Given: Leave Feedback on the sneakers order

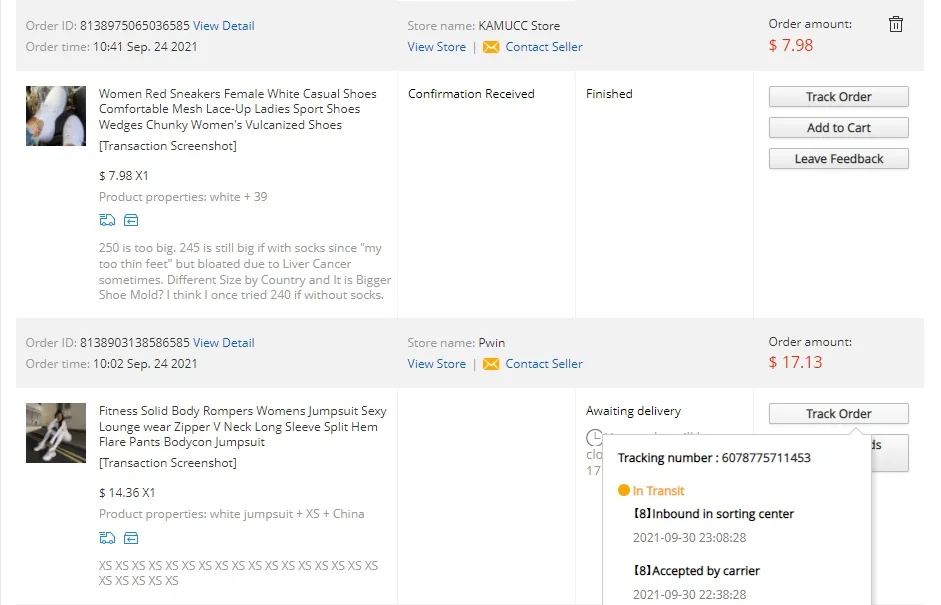Looking at the screenshot, I should pyautogui.click(x=838, y=159).
